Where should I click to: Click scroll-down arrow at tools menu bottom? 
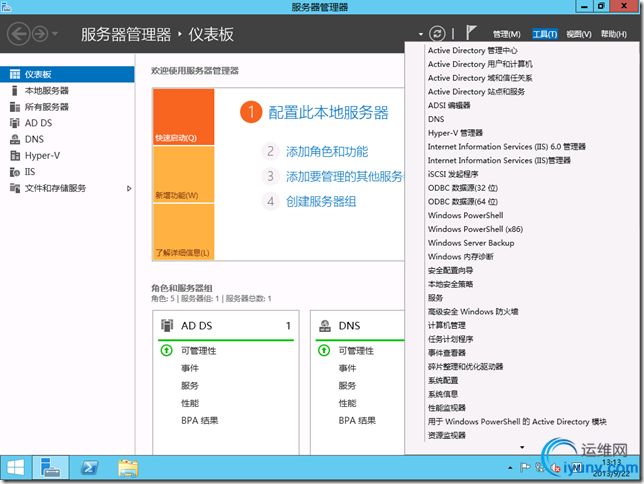[x=522, y=447]
